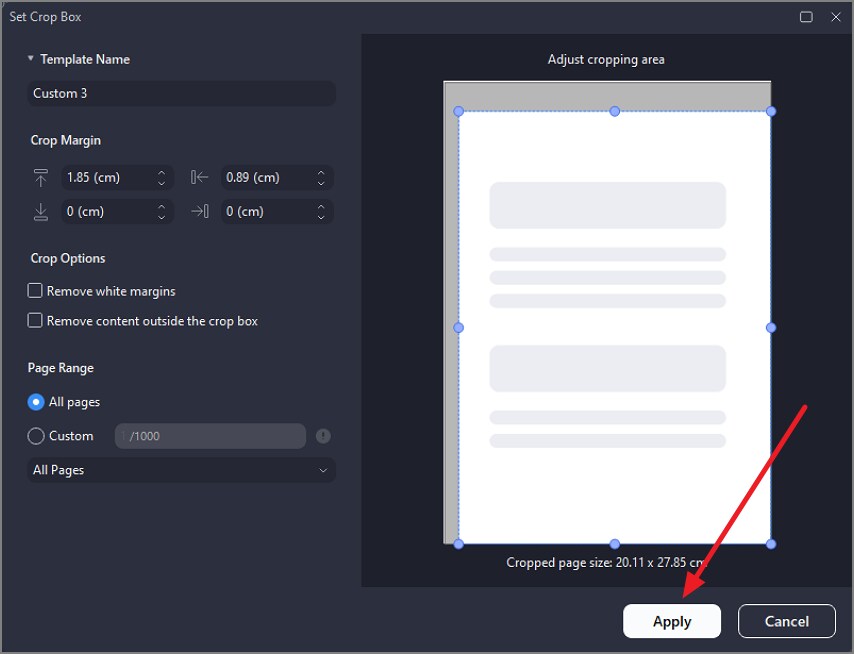Click the top-center crop handle on the preview
This screenshot has height=654, width=854.
pos(614,112)
